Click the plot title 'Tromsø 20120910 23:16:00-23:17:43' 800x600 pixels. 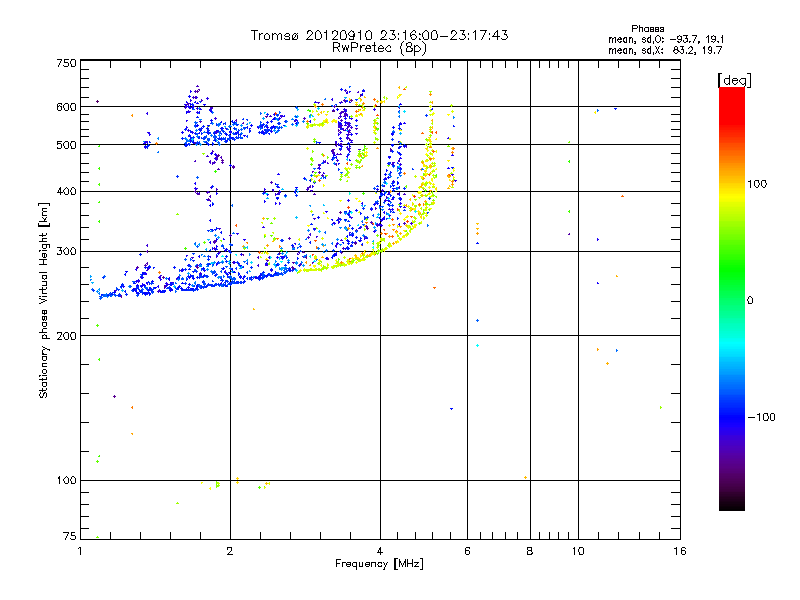379,35
